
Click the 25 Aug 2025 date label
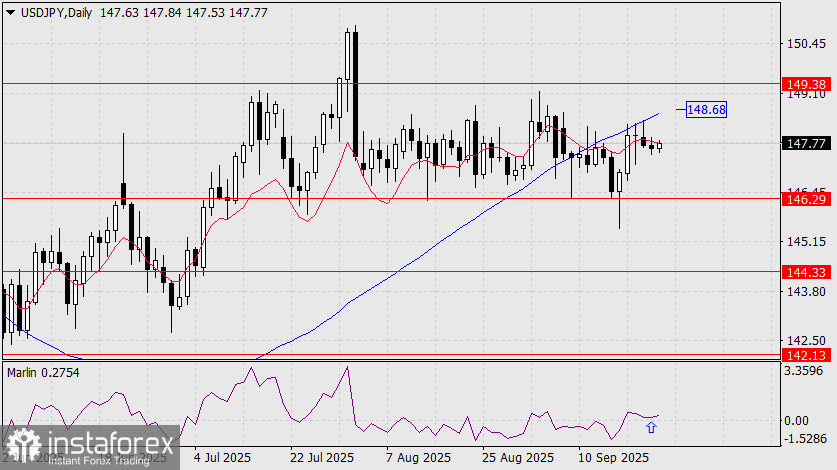(518, 458)
